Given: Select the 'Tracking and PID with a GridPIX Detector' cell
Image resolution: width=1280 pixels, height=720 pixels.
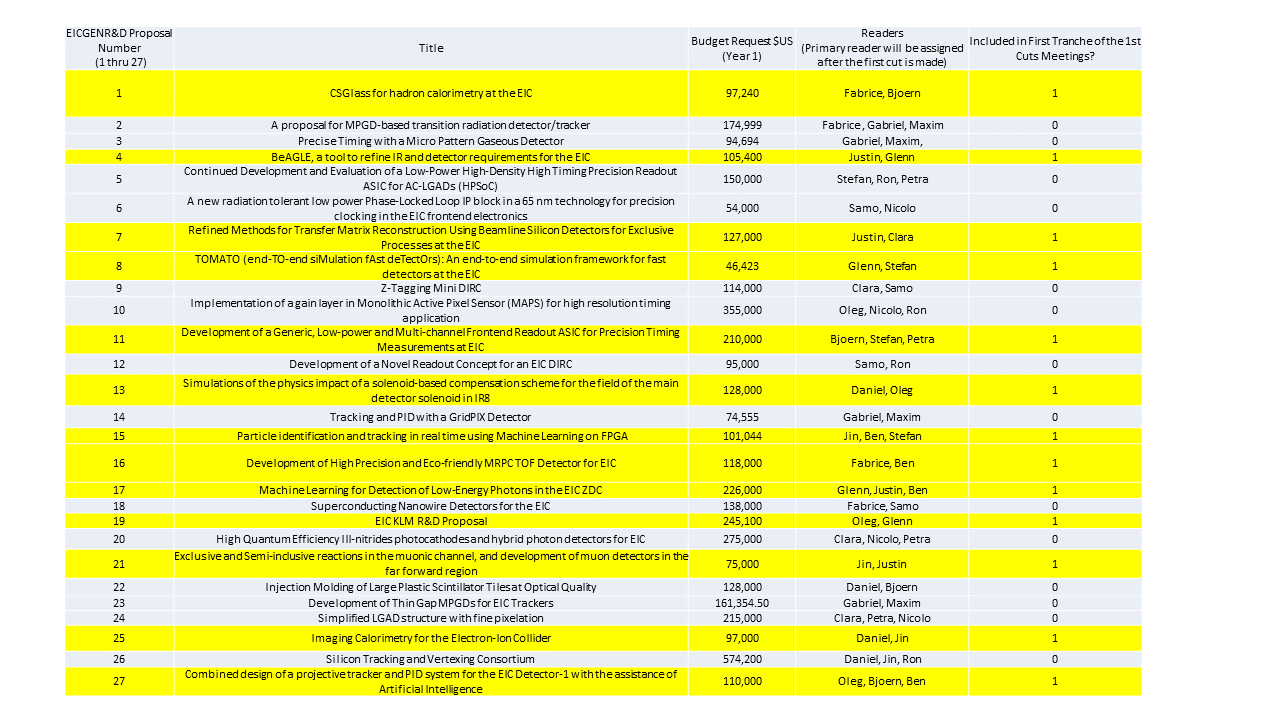Looking at the screenshot, I should click(x=431, y=417).
